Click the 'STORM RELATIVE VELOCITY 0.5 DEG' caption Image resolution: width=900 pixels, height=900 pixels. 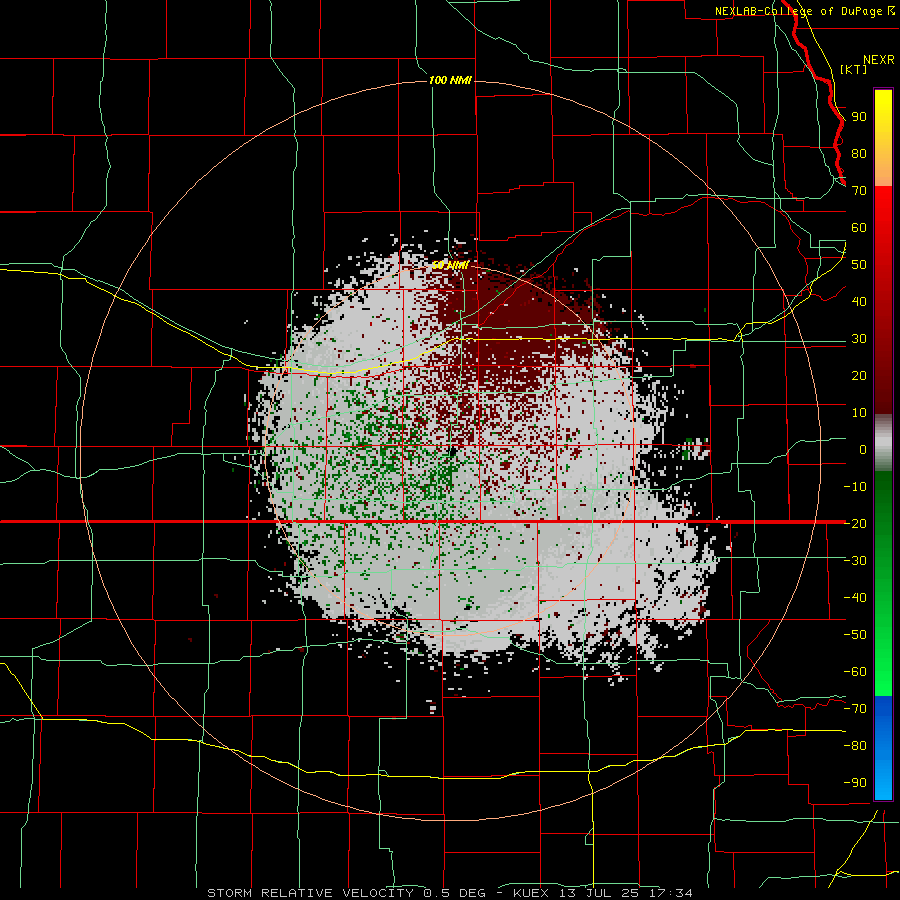pos(346,893)
